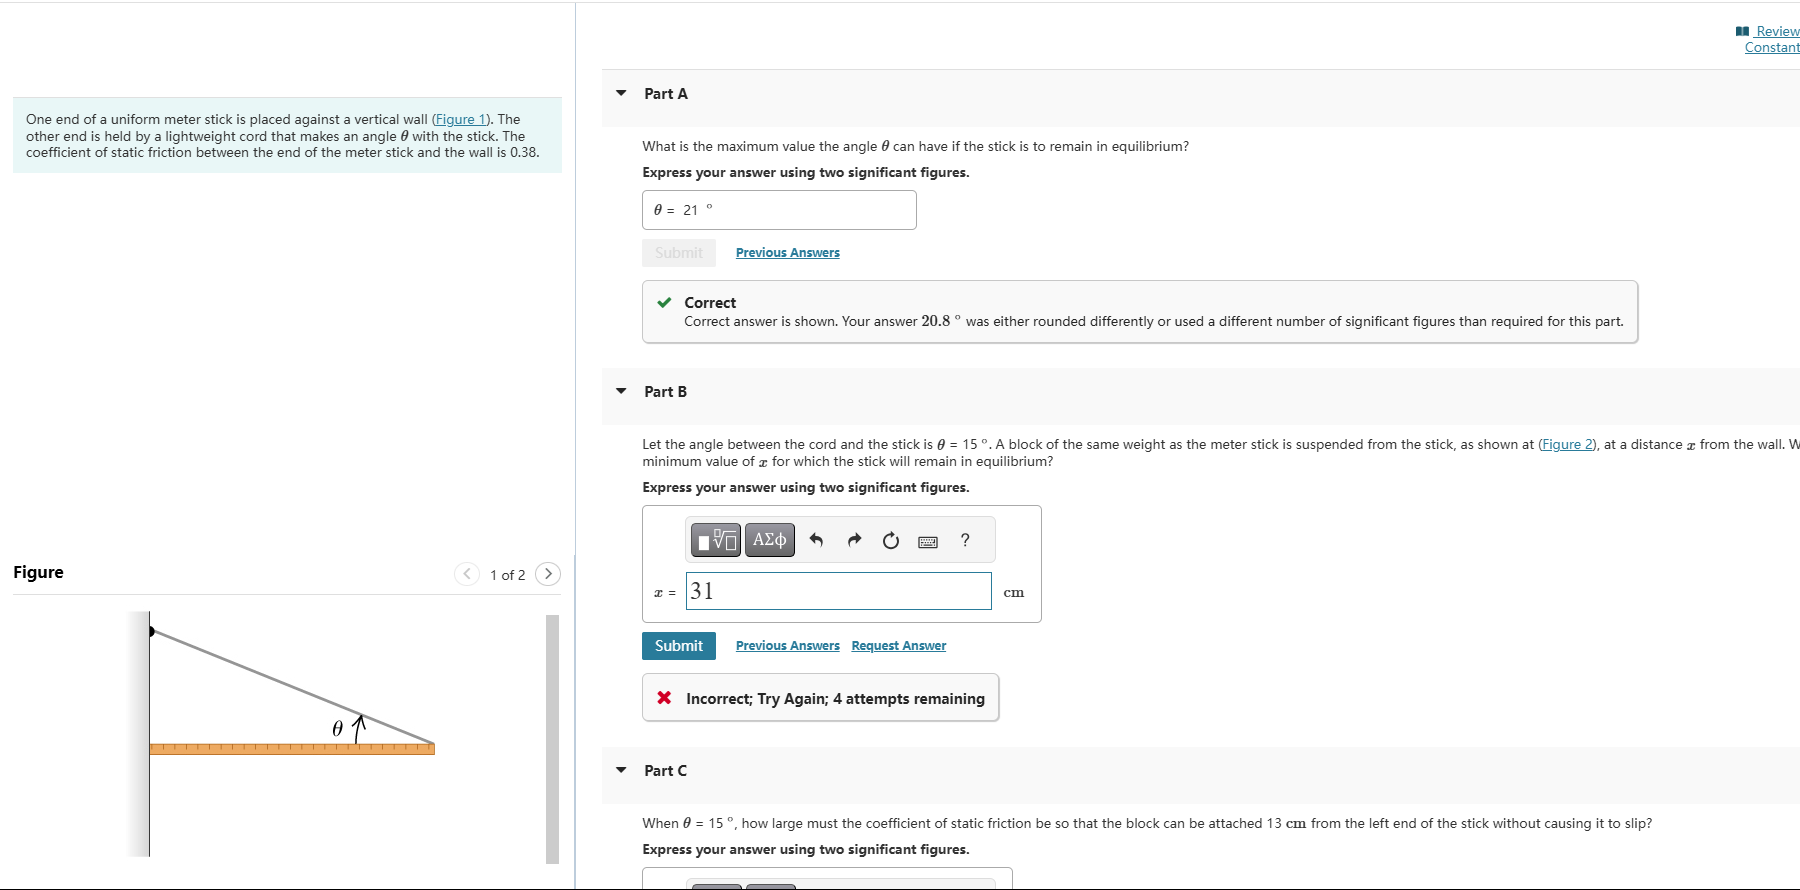This screenshot has height=890, width=1800.
Task: Click the Part B x answer input field
Action: [x=839, y=591]
